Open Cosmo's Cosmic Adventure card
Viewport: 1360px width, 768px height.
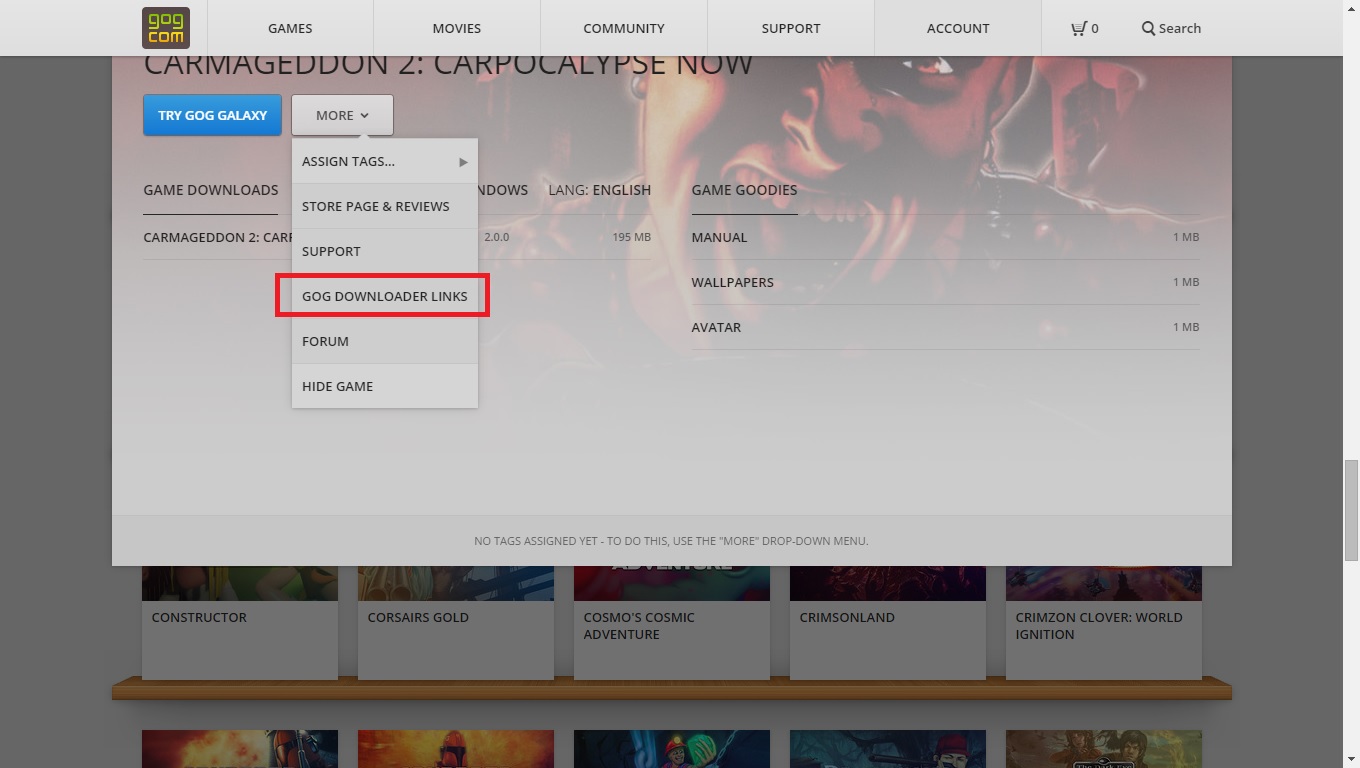[672, 622]
